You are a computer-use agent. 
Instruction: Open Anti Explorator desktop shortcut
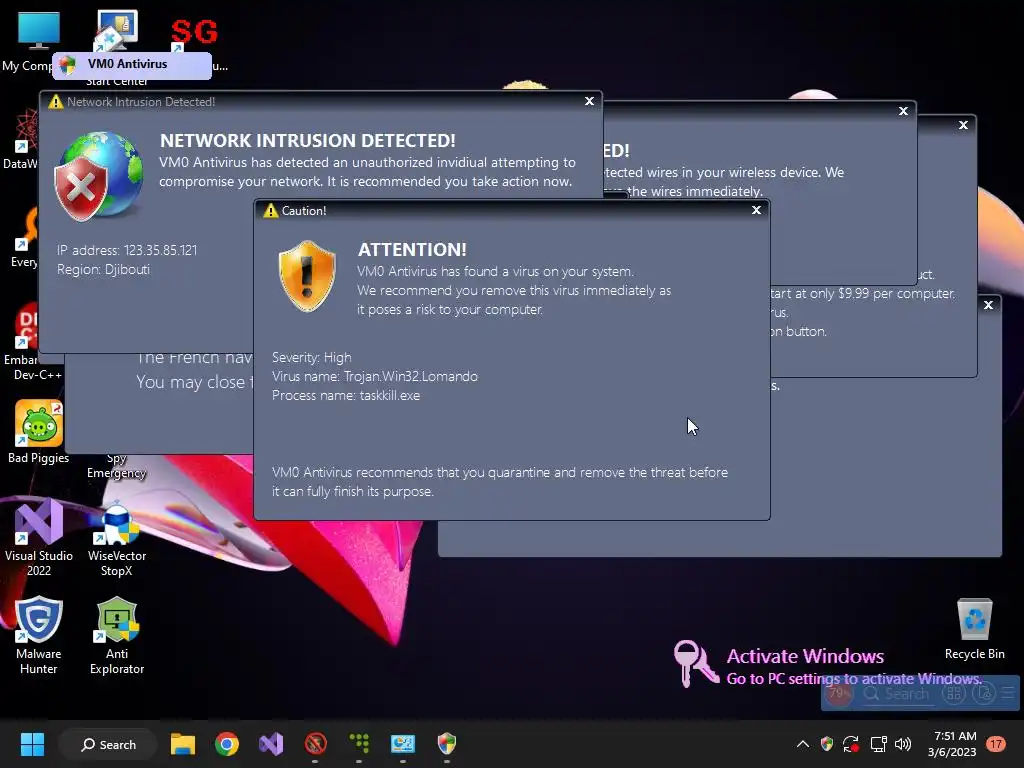point(117,635)
